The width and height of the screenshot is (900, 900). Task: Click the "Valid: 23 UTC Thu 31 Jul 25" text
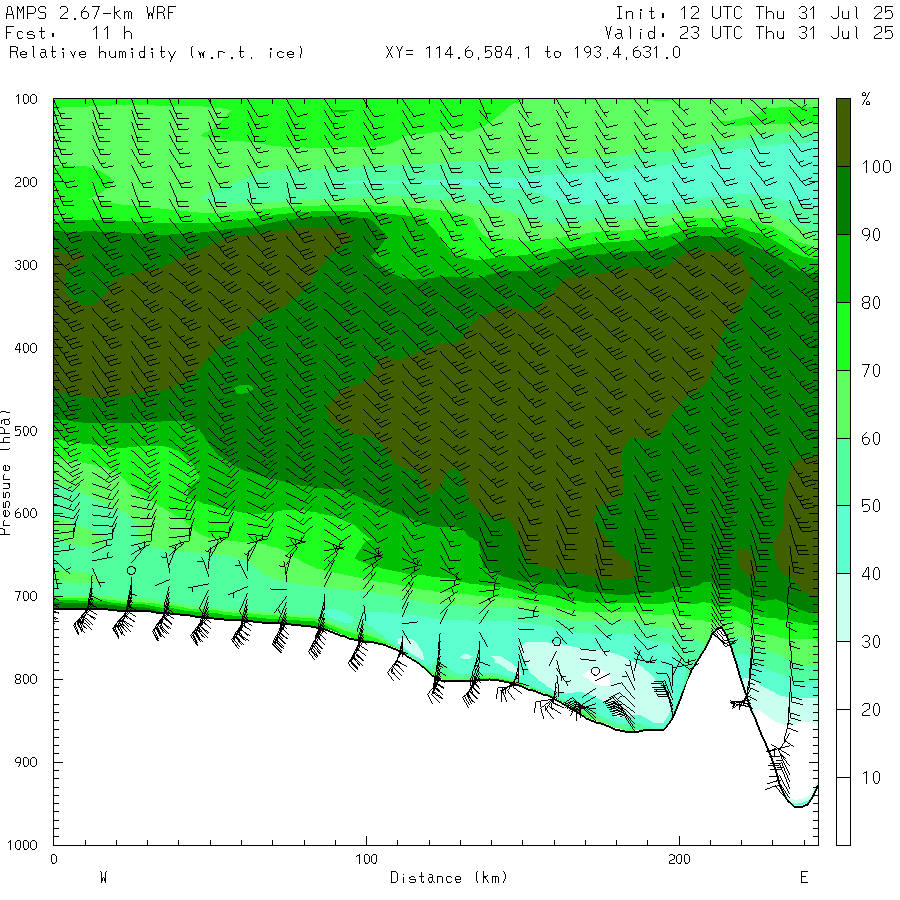tap(748, 33)
